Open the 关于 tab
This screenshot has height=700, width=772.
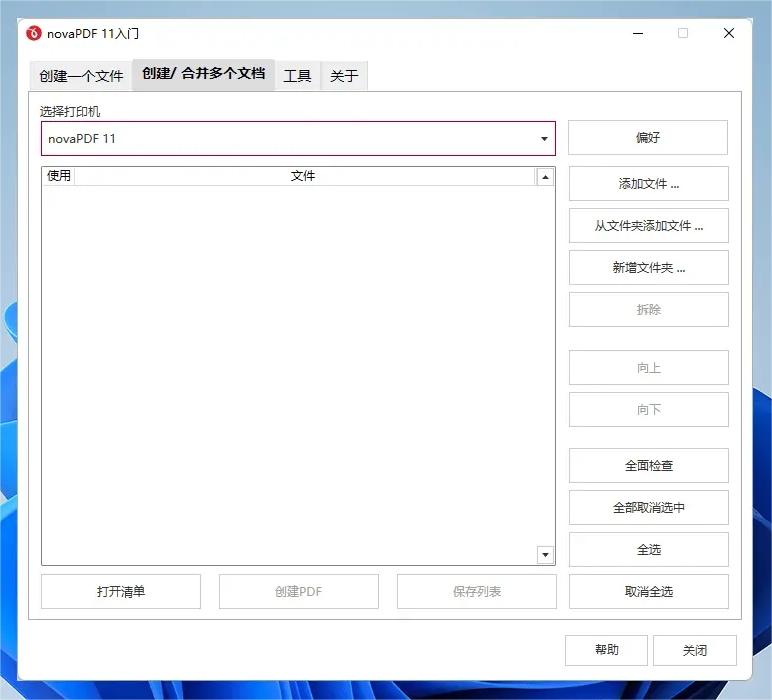(x=344, y=76)
